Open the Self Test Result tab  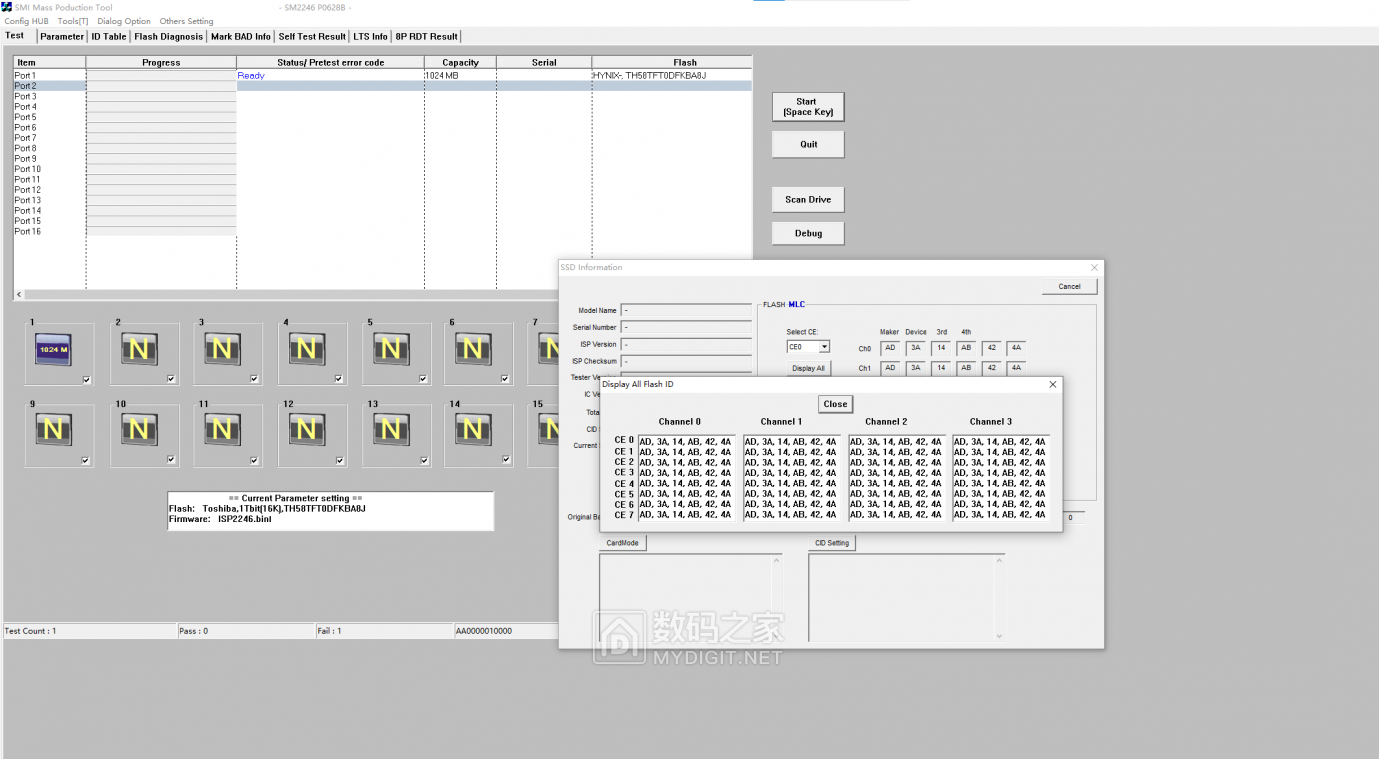(x=312, y=37)
